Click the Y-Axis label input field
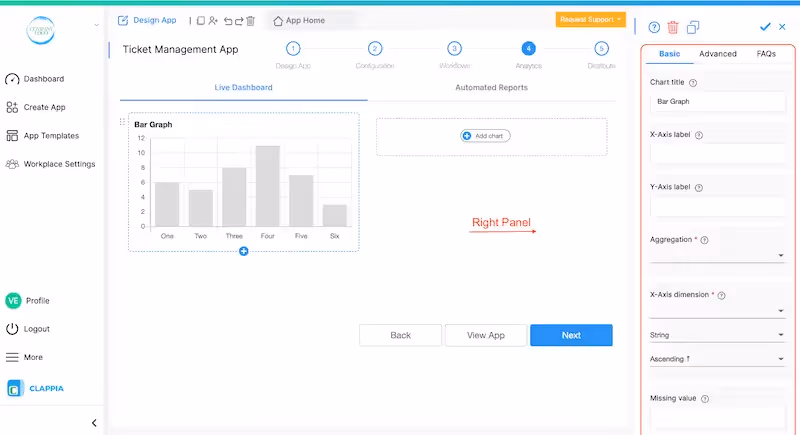800x435 pixels. coord(717,207)
